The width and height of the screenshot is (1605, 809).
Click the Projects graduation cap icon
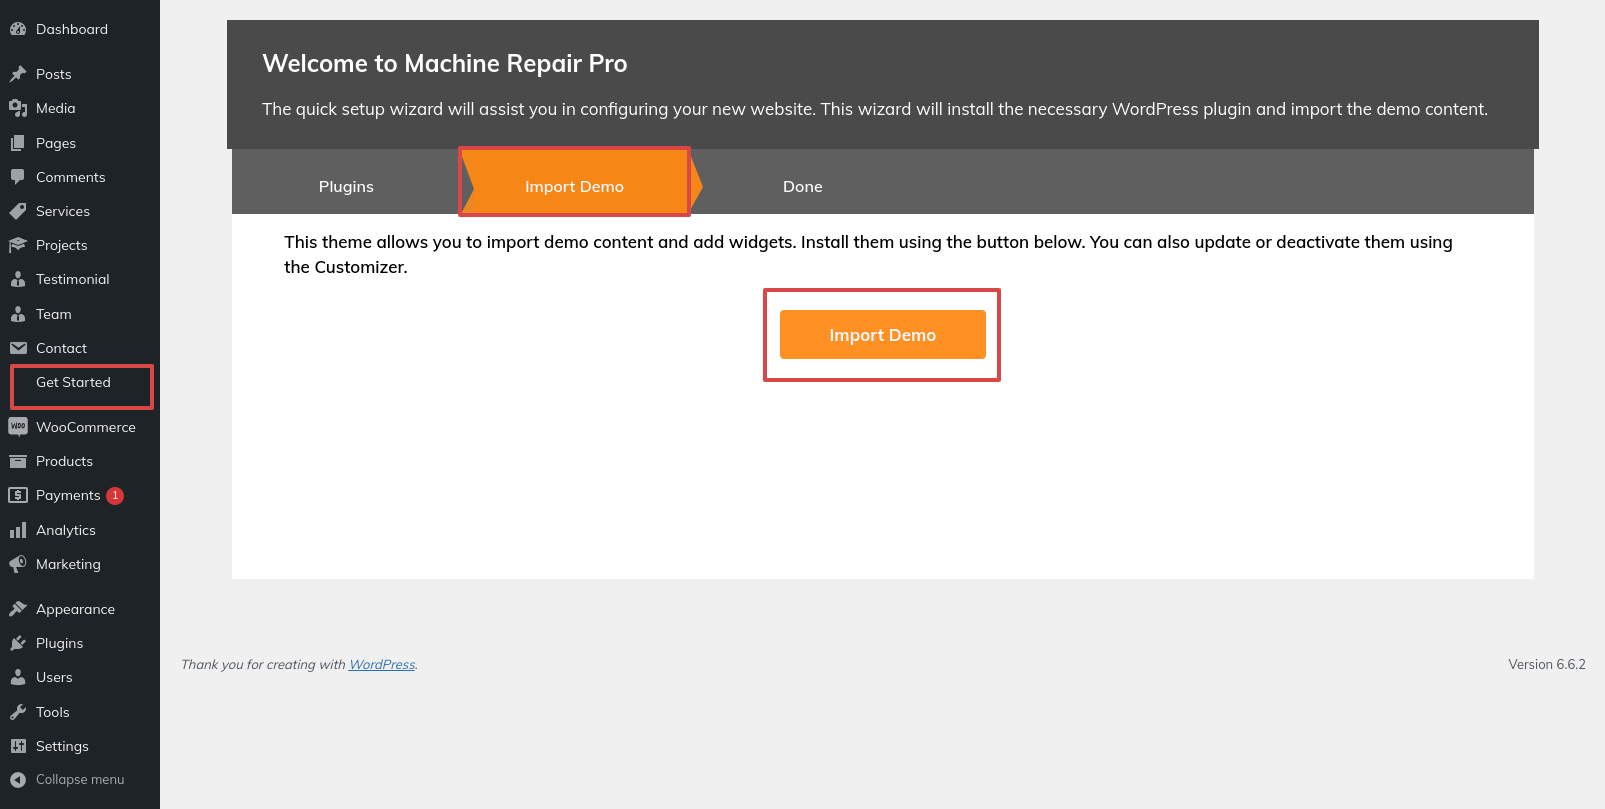(x=18, y=245)
